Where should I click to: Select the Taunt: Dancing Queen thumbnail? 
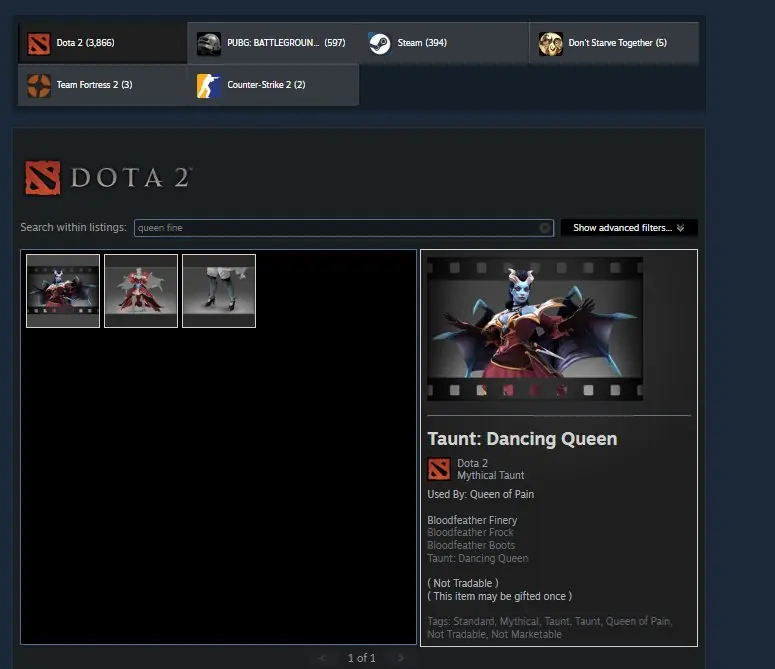point(63,291)
